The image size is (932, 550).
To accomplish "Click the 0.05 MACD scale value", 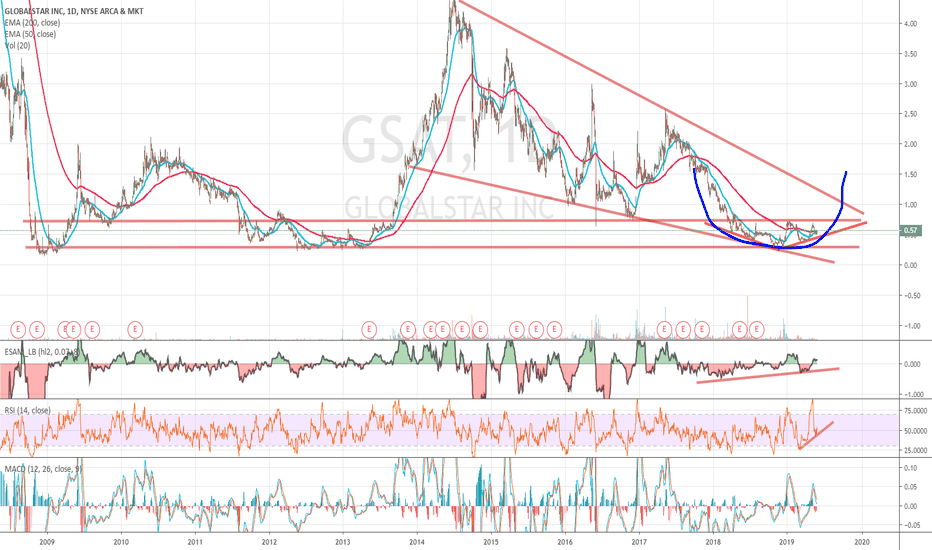I will click(x=910, y=488).
